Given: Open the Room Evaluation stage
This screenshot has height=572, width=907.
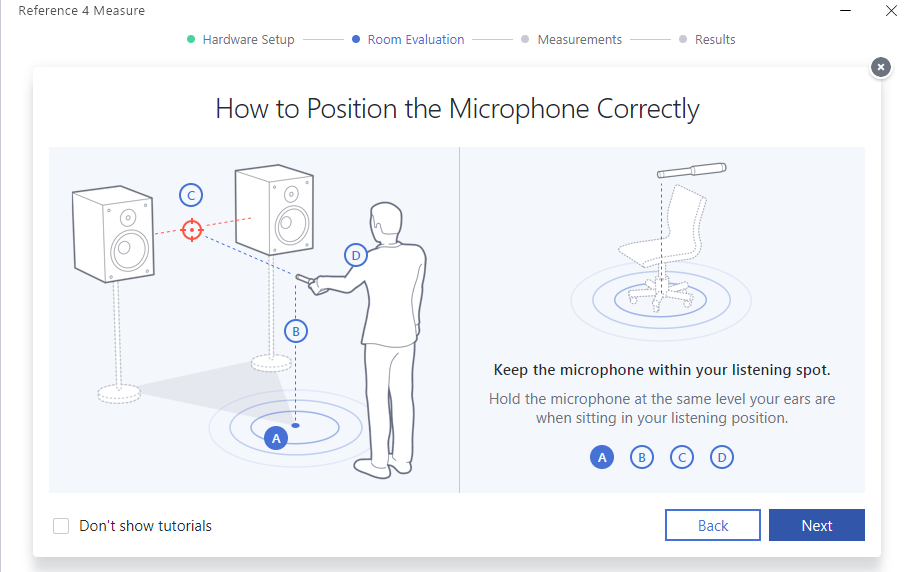Looking at the screenshot, I should 408,39.
